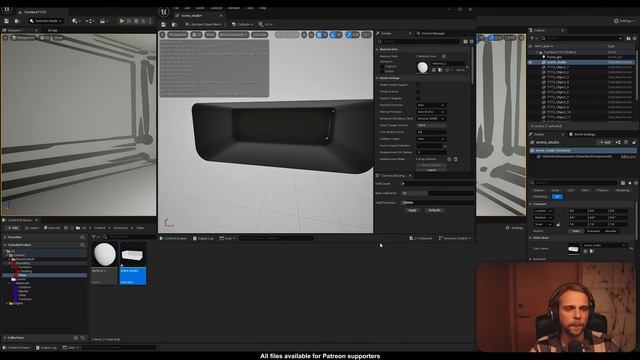This screenshot has height=360, width=640.
Task: Open the Content Drawer in the mesh editor bottom bar
Action: [173, 238]
